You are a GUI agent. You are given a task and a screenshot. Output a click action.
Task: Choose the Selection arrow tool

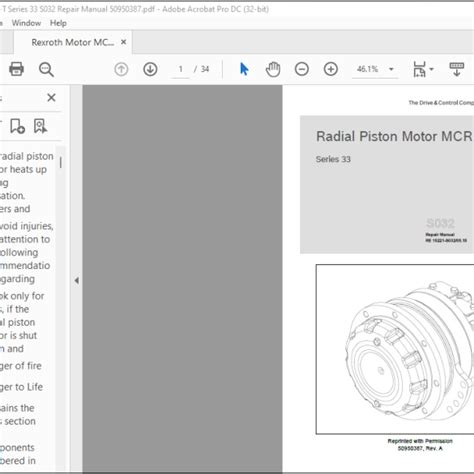pyautogui.click(x=244, y=69)
